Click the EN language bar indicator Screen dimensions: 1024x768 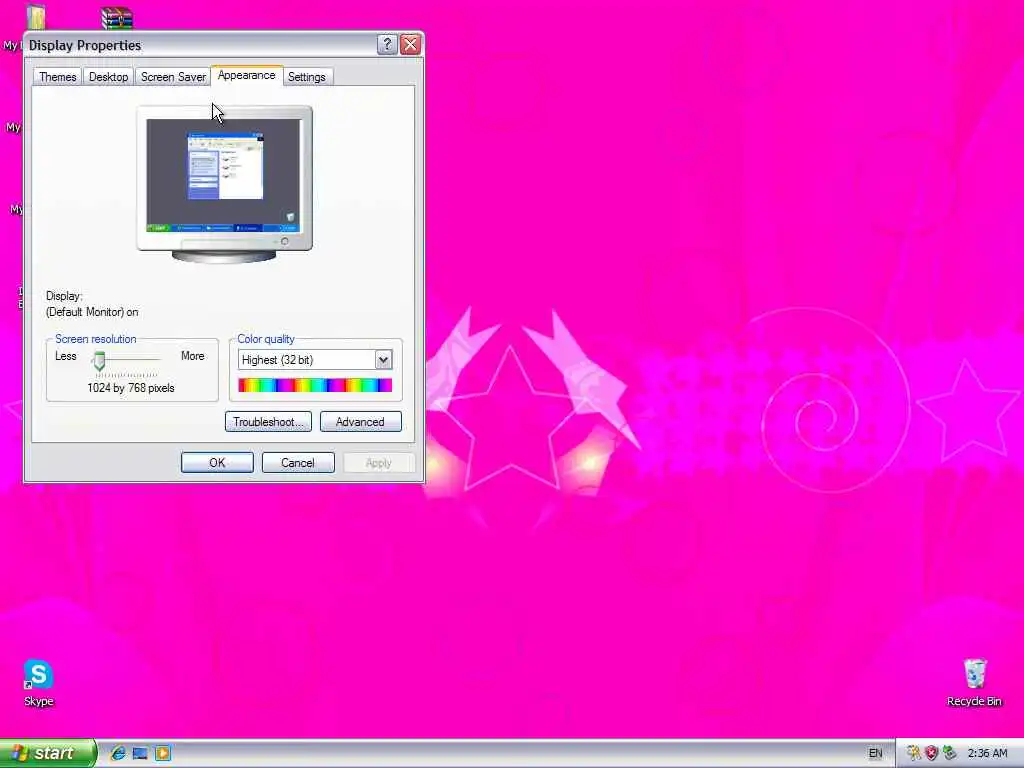point(875,753)
